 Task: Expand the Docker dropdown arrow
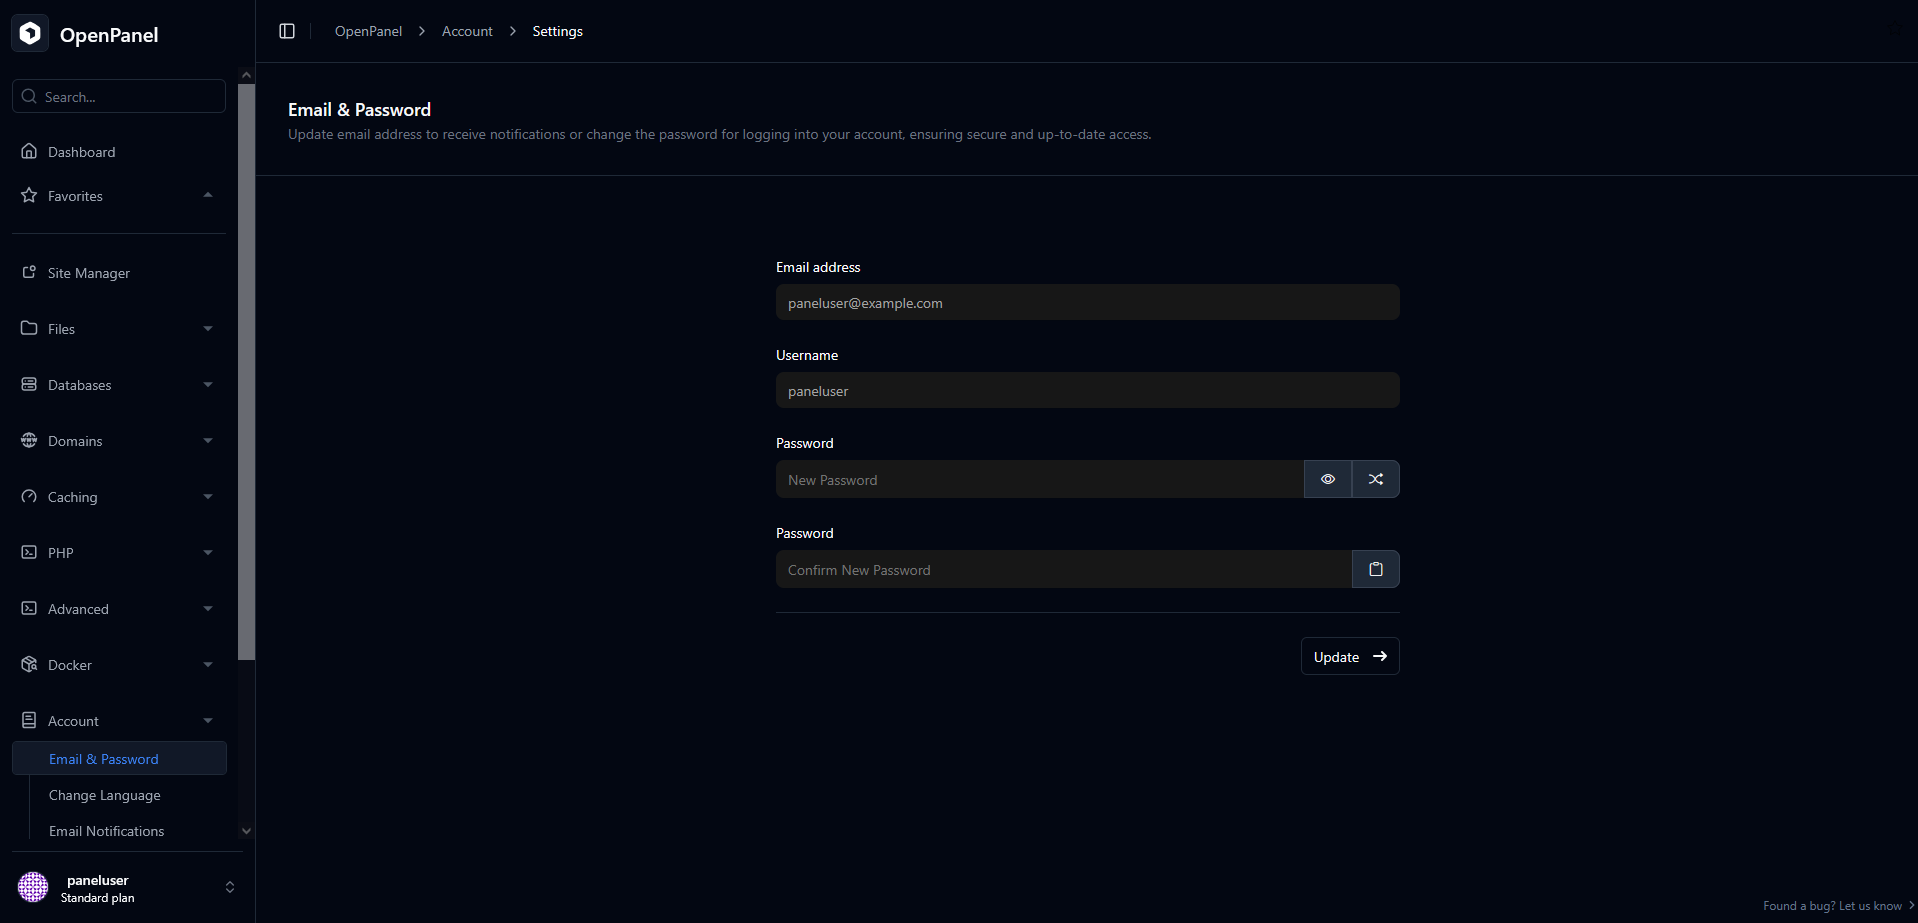click(208, 665)
